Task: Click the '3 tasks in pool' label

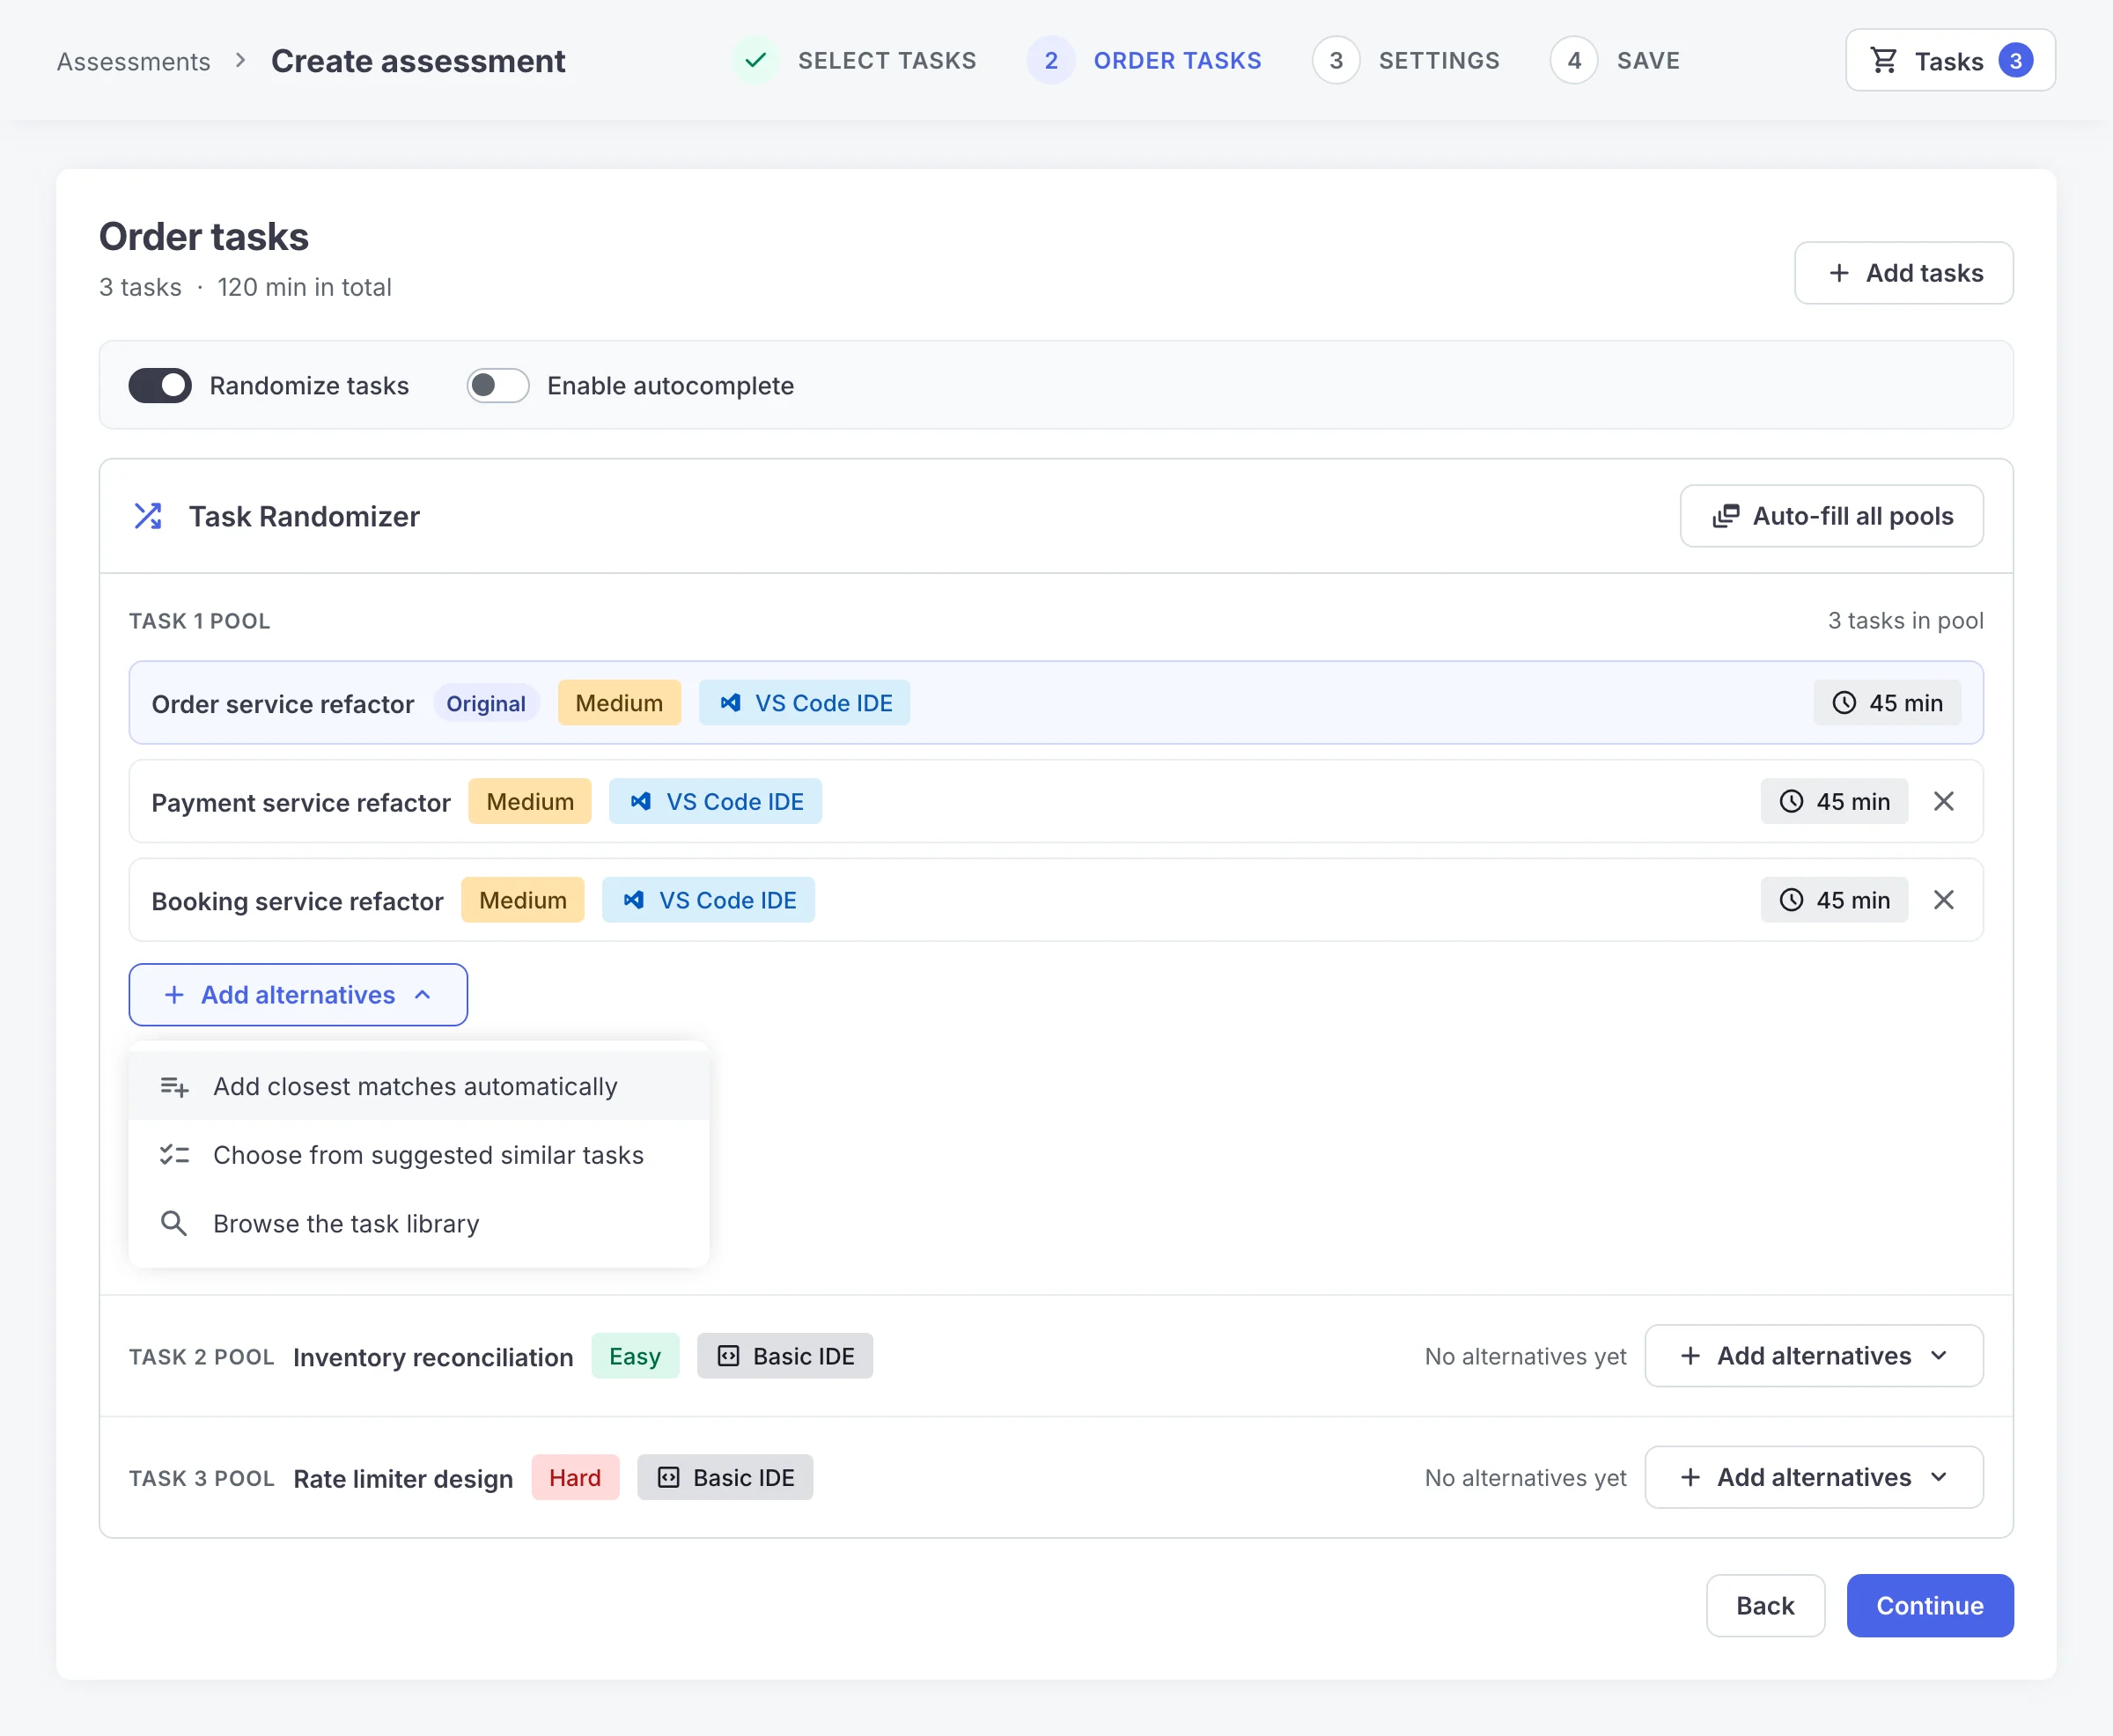Action: [x=1906, y=621]
